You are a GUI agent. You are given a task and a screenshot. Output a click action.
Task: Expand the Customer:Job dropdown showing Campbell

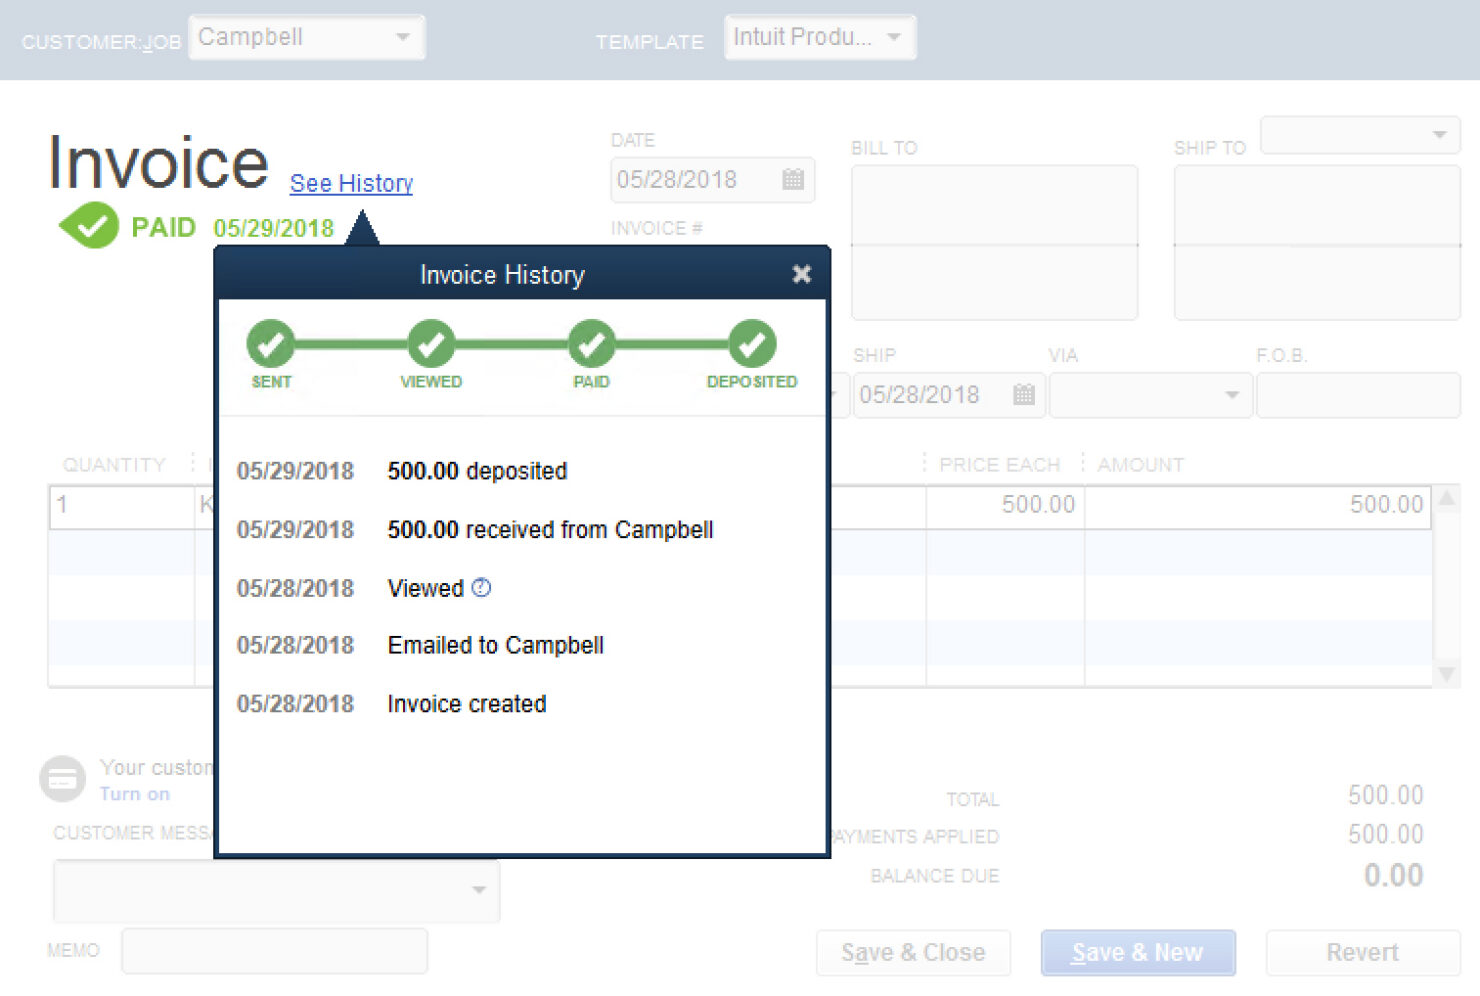click(x=402, y=38)
